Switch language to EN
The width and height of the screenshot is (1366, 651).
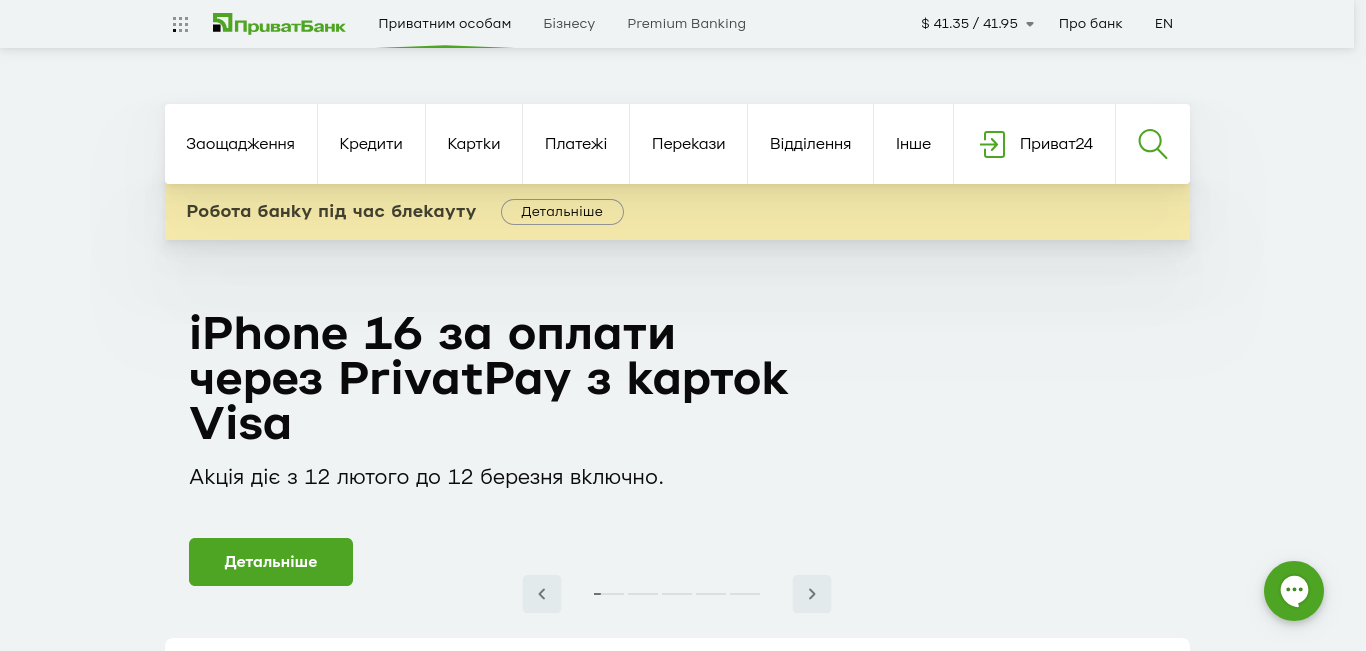click(x=1164, y=23)
